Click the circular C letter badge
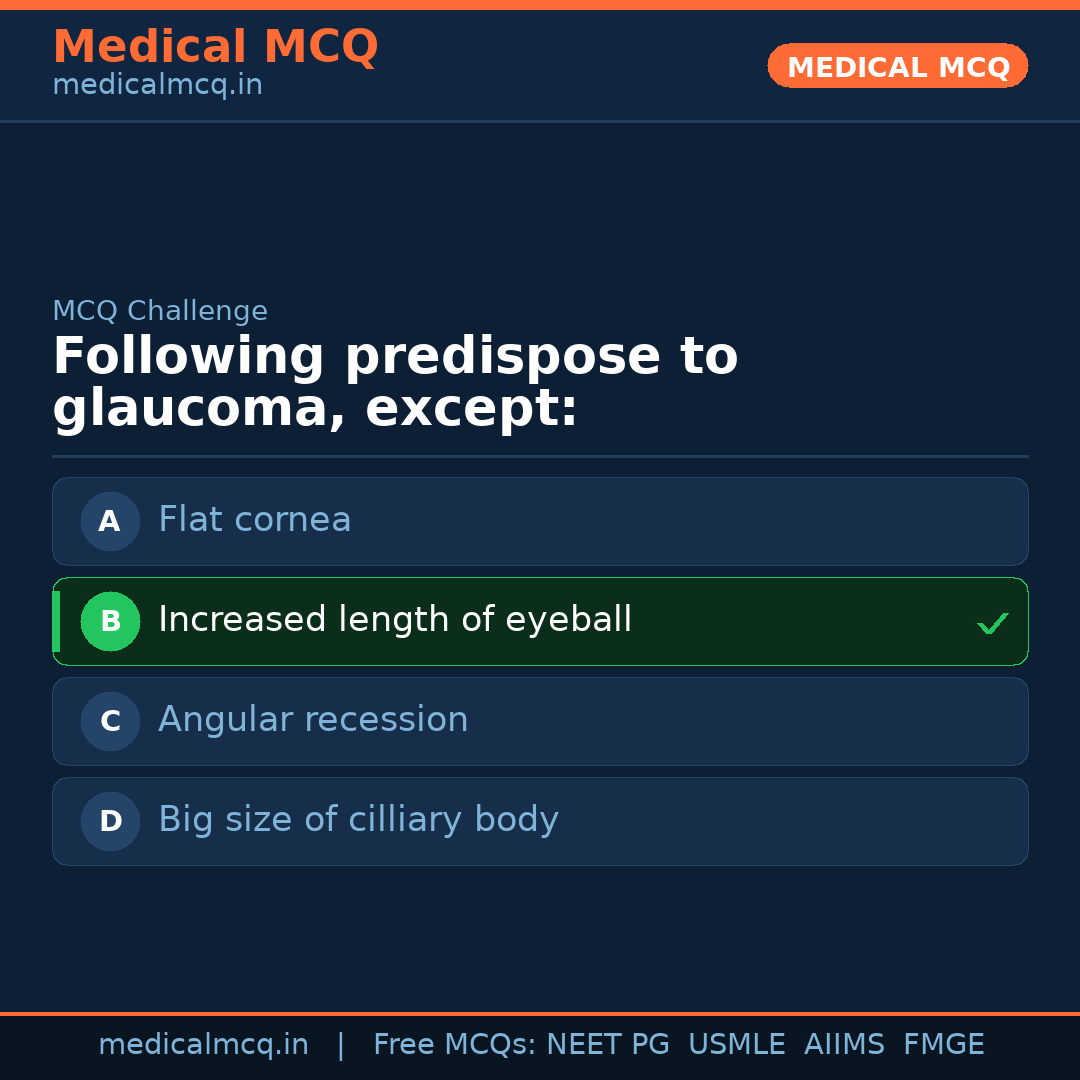The height and width of the screenshot is (1080, 1080). [x=110, y=721]
